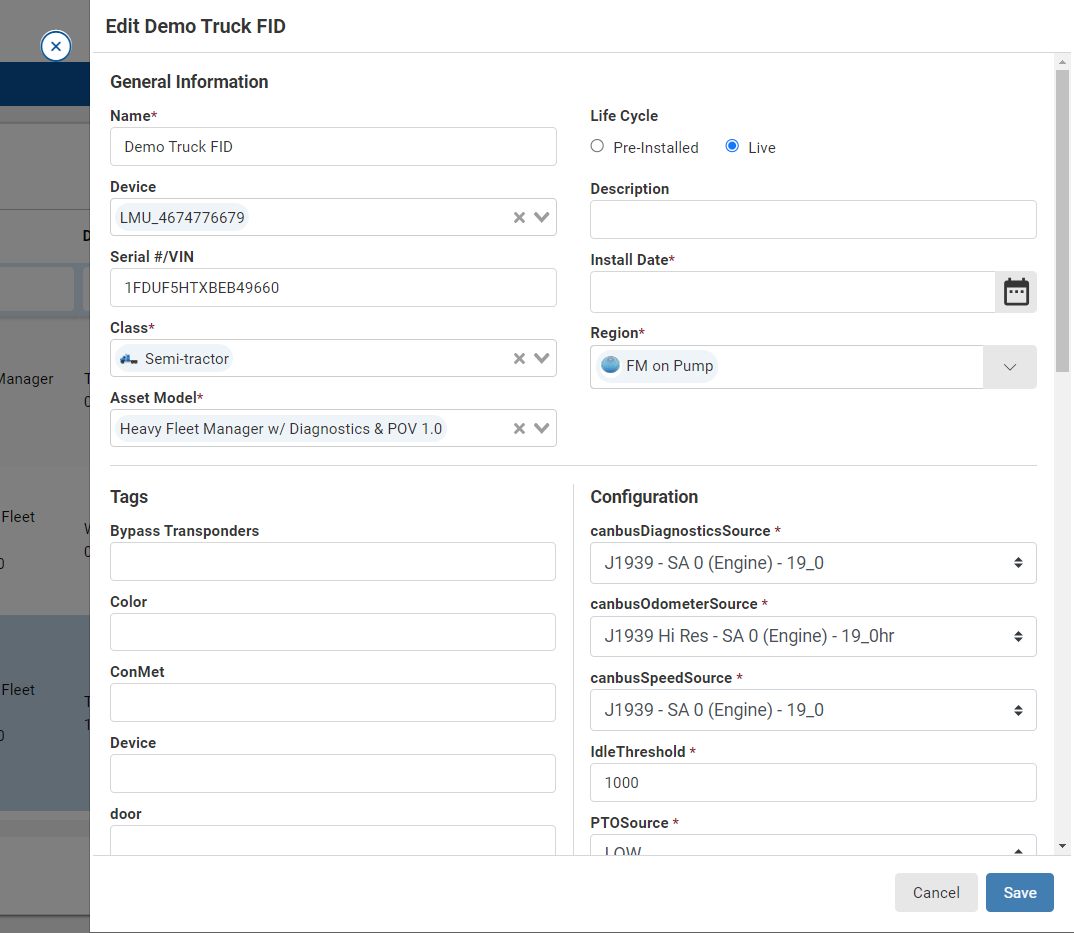Click the Install Date input field
1074x933 pixels.
coord(792,292)
